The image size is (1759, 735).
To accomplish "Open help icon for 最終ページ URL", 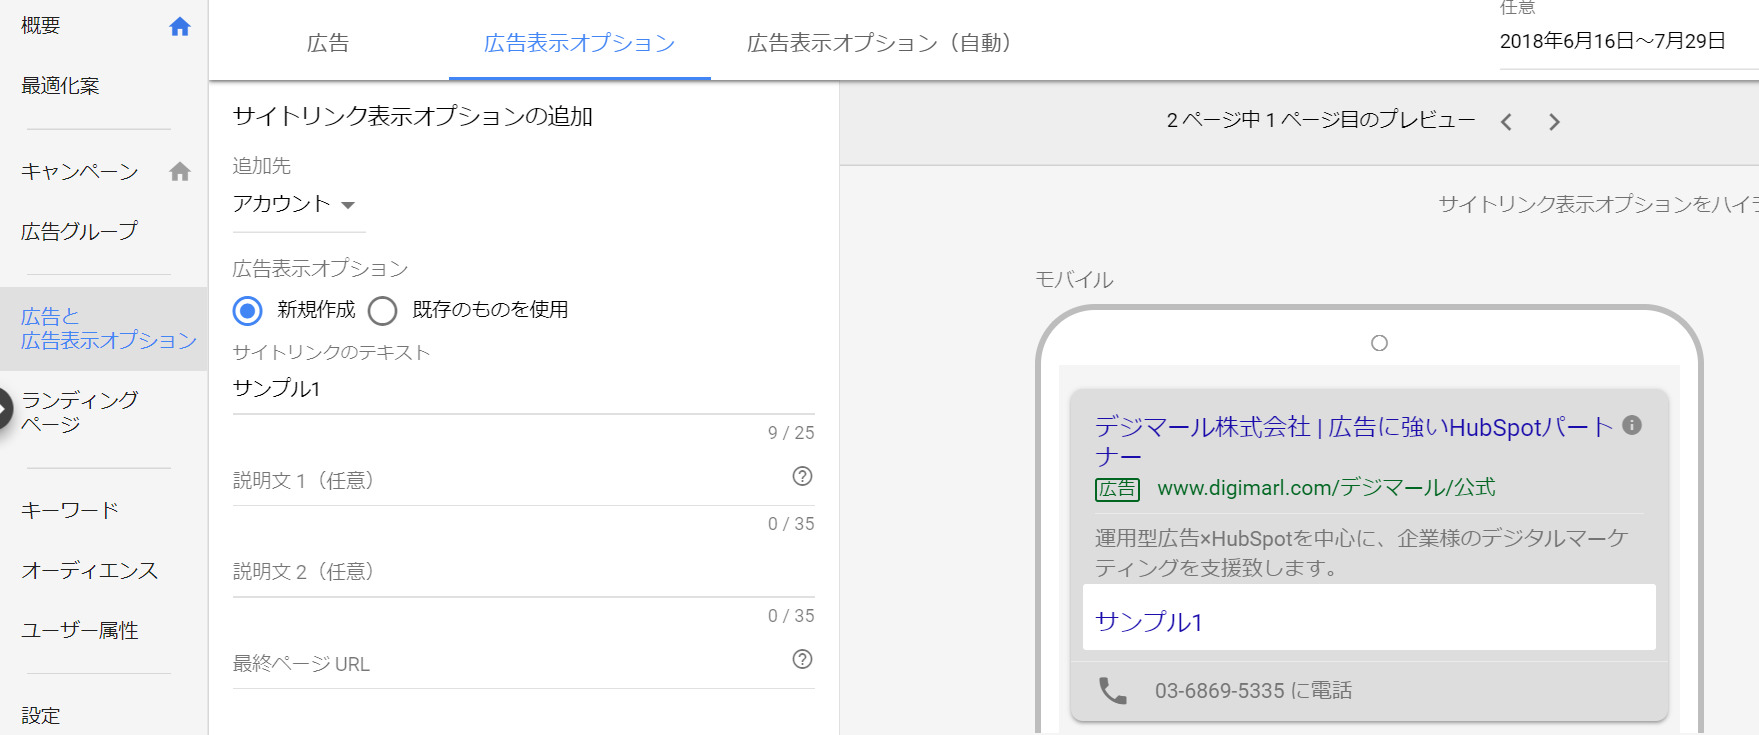I will click(802, 659).
